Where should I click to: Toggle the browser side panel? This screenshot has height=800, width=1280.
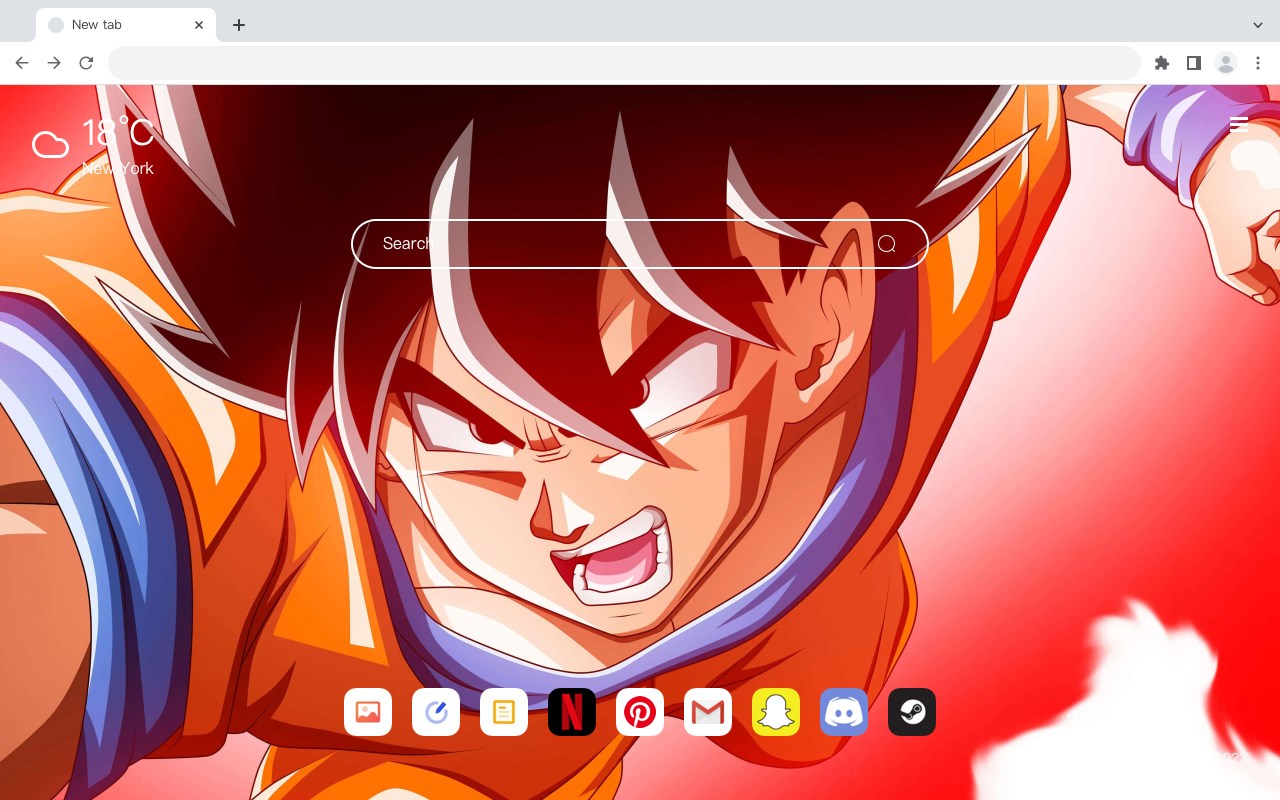point(1194,63)
